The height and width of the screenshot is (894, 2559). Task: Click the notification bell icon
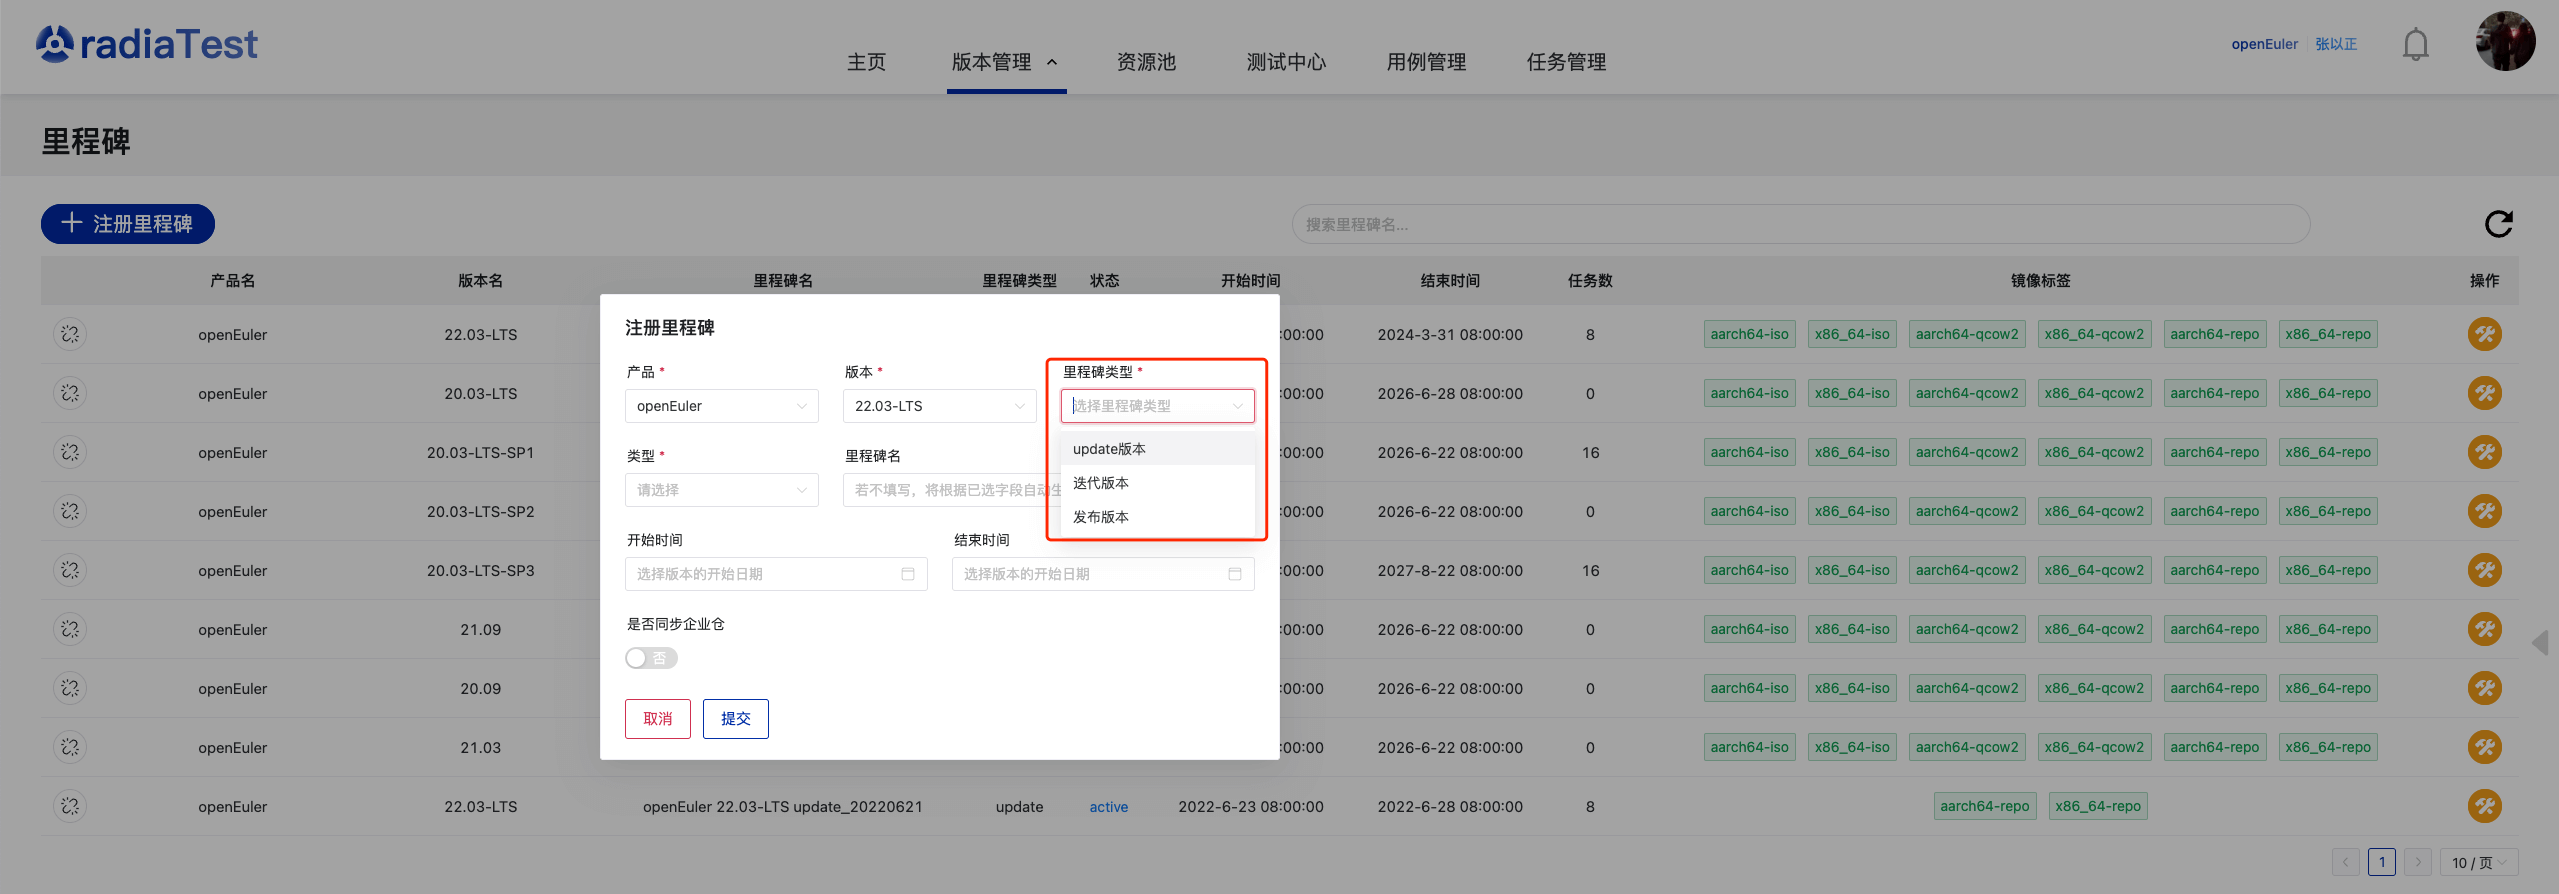(x=2415, y=45)
